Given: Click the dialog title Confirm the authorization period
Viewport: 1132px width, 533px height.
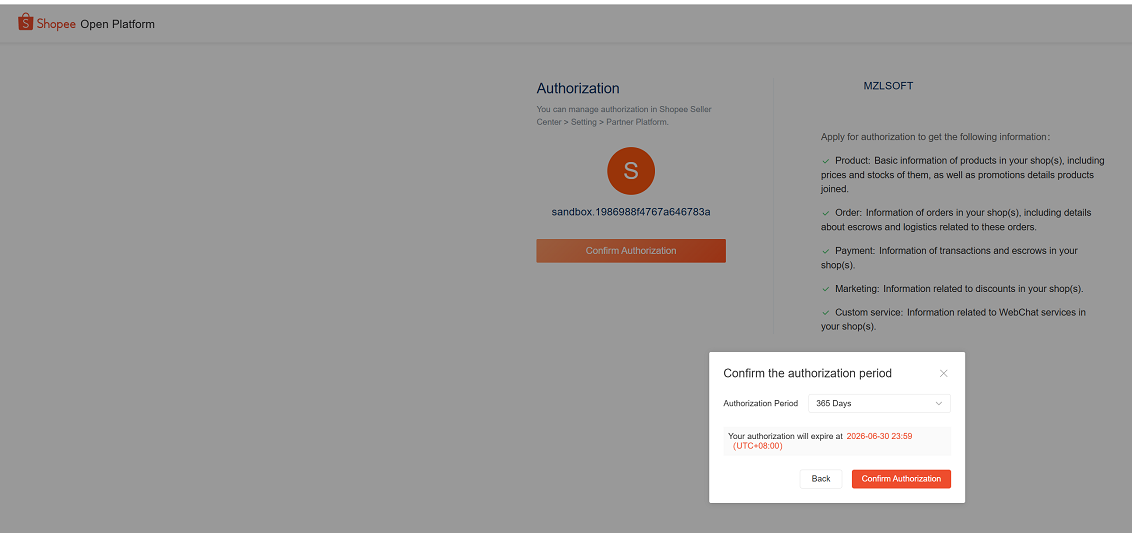Looking at the screenshot, I should pyautogui.click(x=807, y=373).
